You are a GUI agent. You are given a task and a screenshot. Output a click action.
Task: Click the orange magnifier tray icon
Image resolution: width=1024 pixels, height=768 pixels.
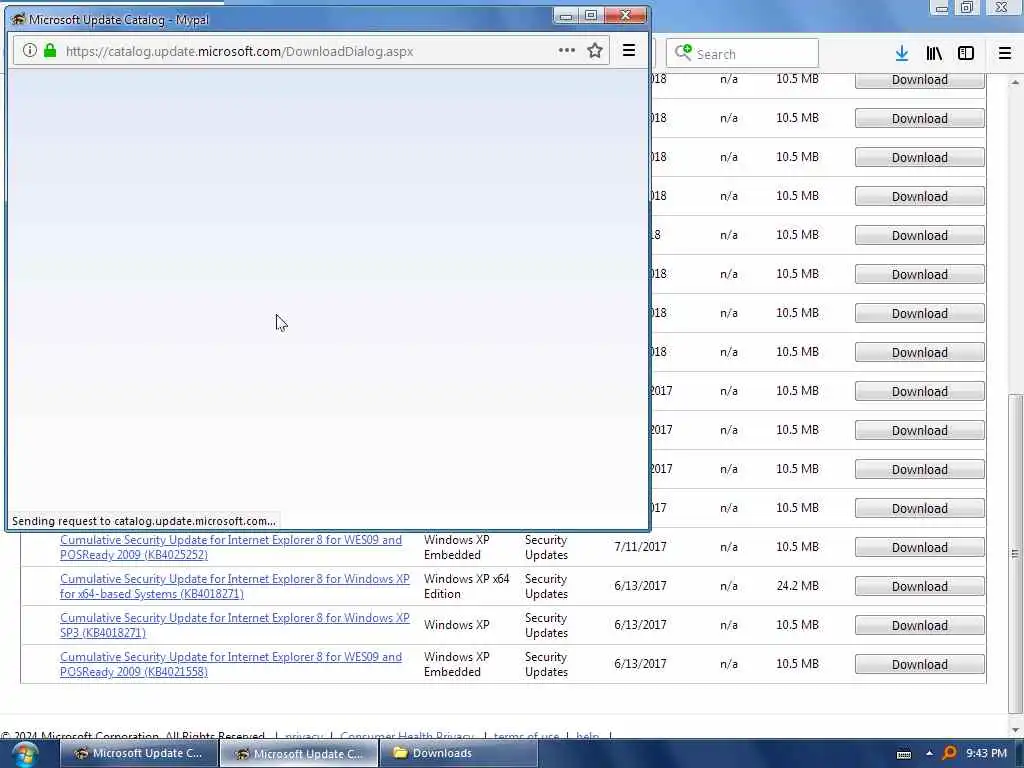click(x=950, y=753)
